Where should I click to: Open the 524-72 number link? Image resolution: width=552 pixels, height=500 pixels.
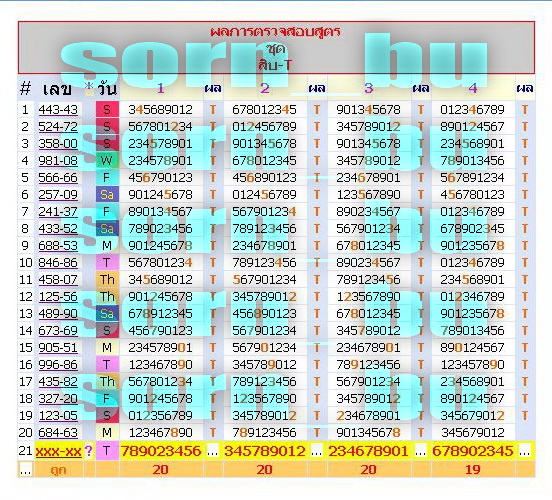(x=58, y=127)
